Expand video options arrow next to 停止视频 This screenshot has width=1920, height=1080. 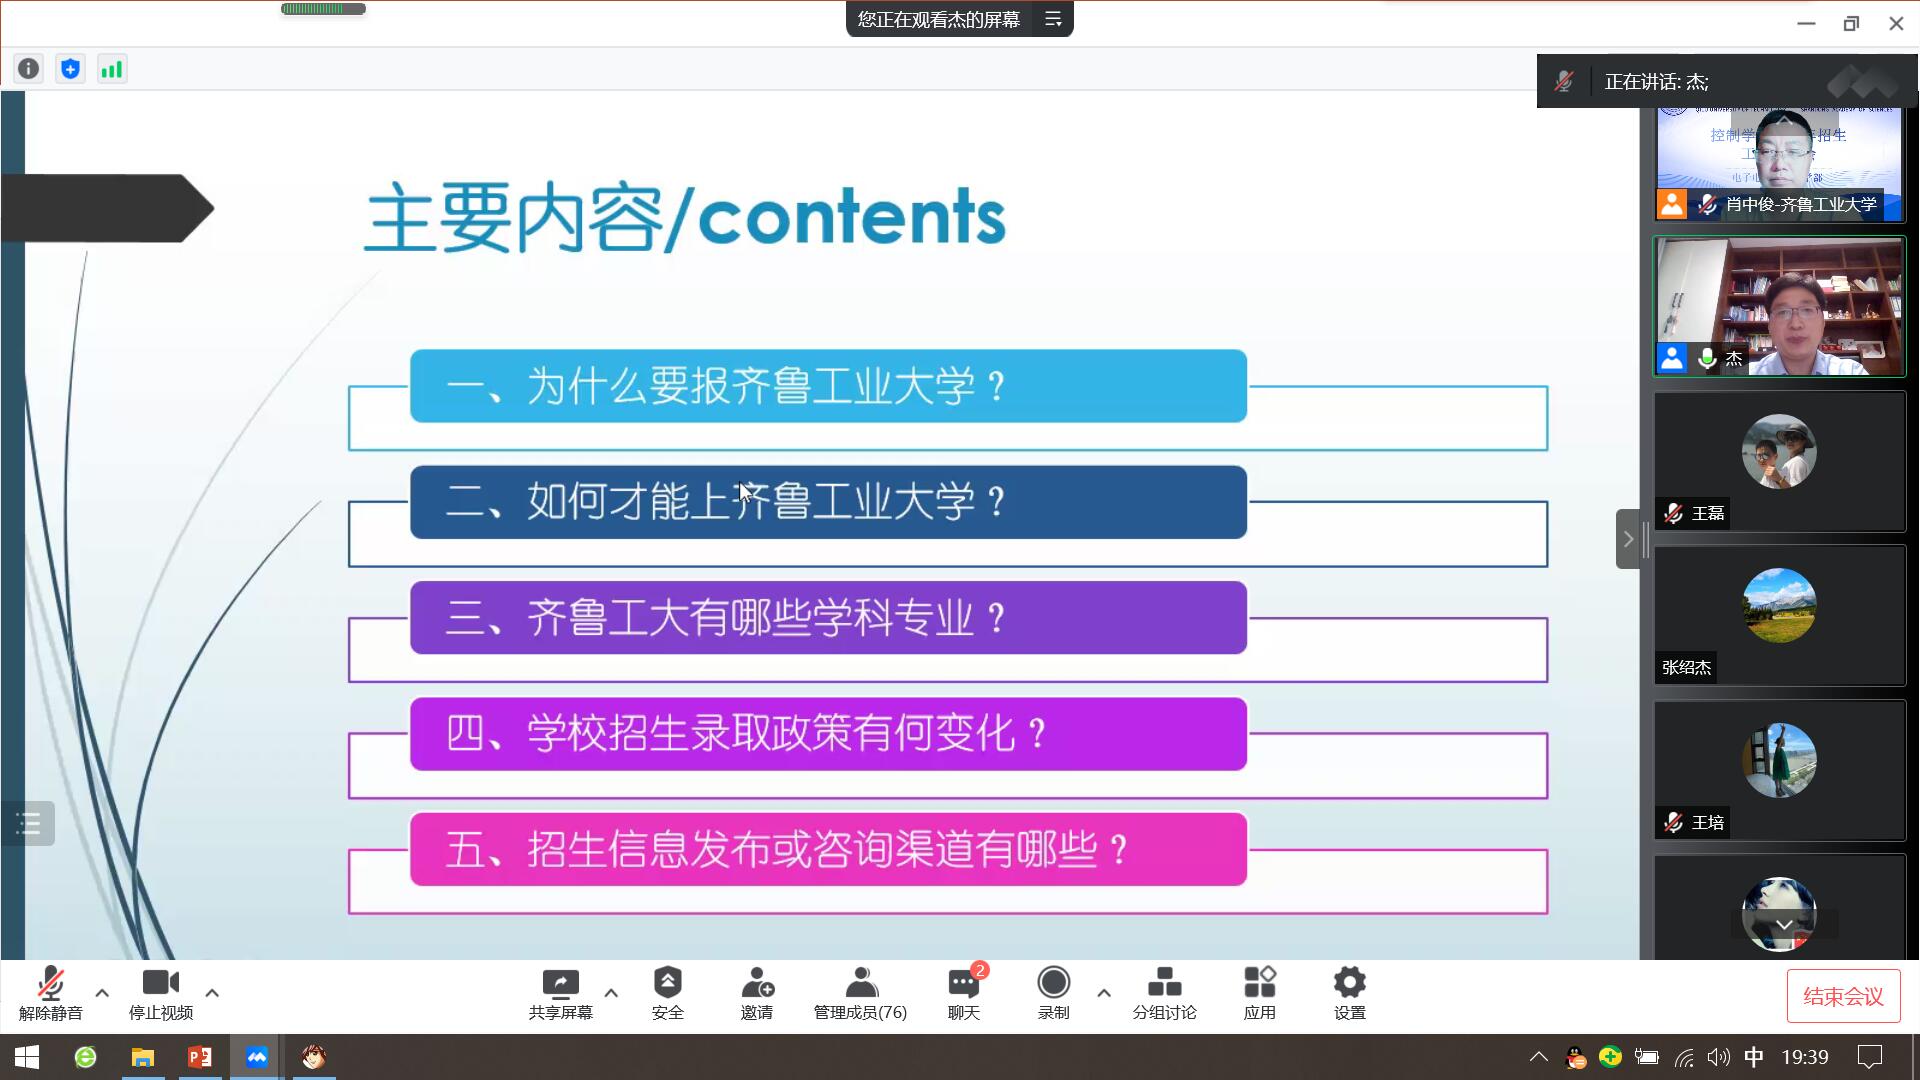click(212, 993)
